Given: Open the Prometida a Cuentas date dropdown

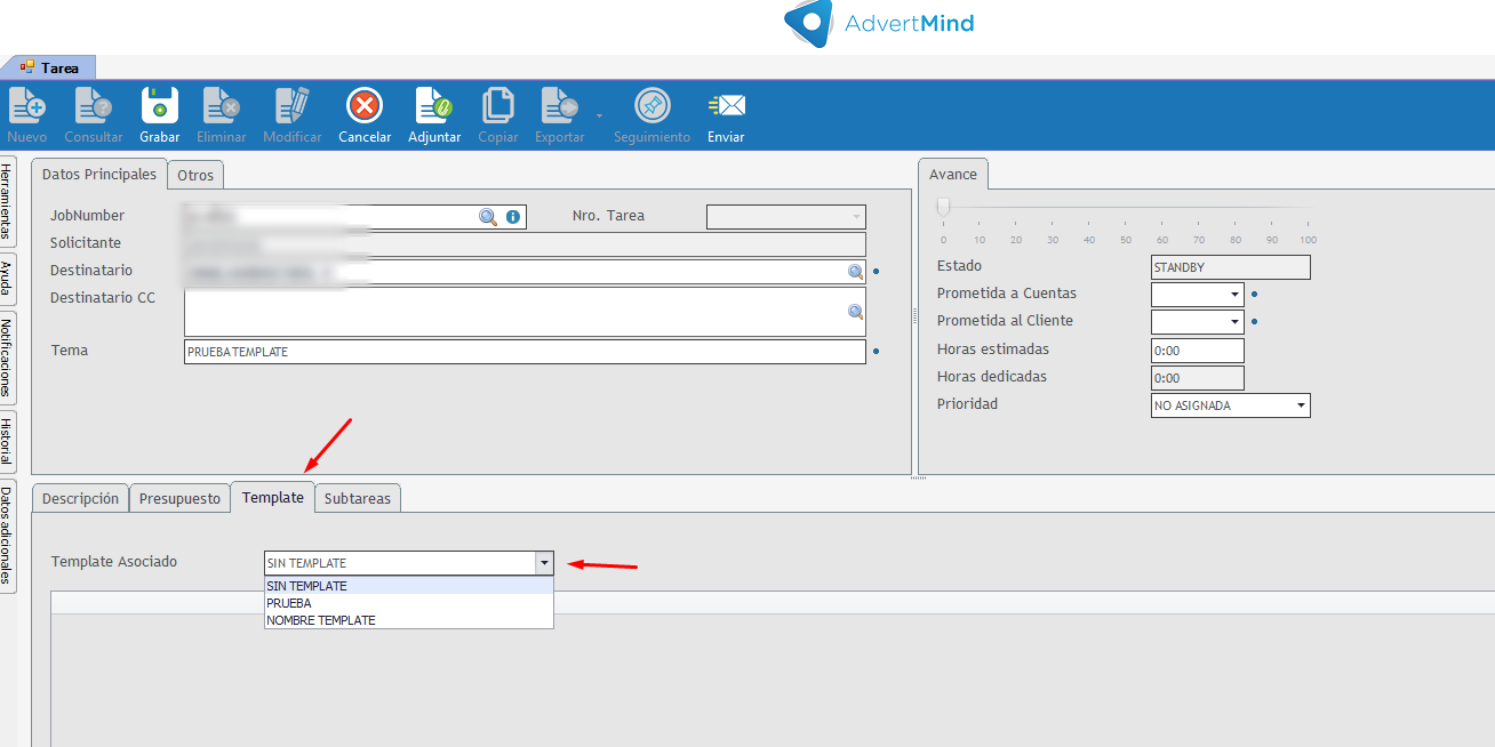Looking at the screenshot, I should click(1235, 294).
